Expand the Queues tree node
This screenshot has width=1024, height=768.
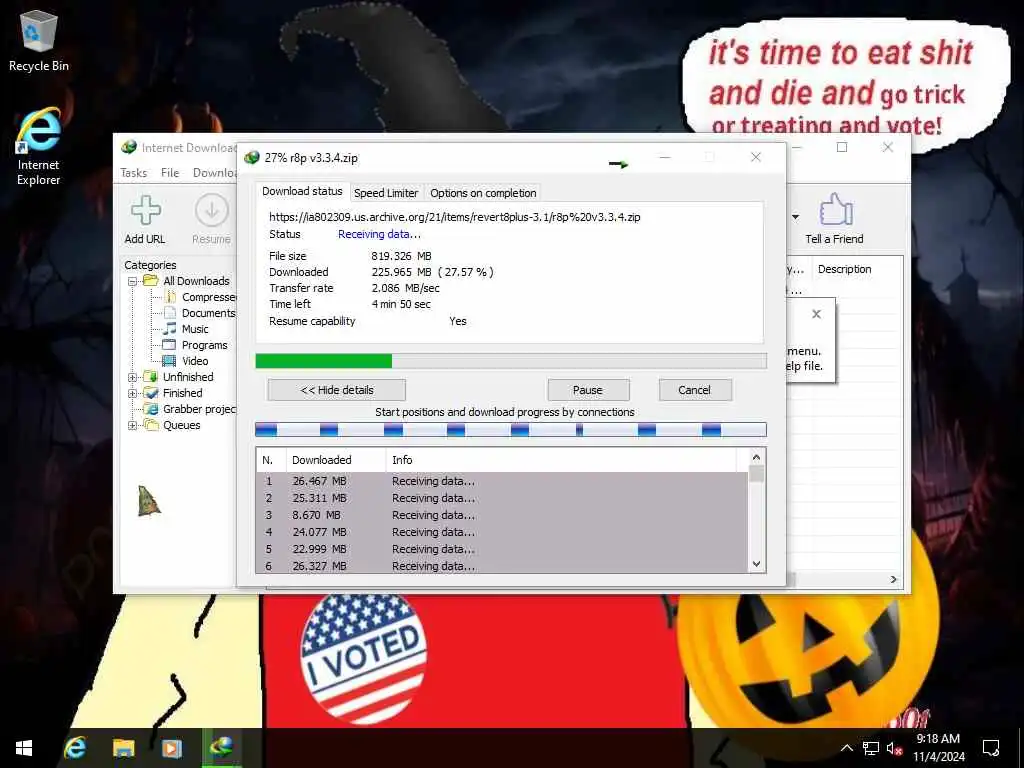(133, 425)
